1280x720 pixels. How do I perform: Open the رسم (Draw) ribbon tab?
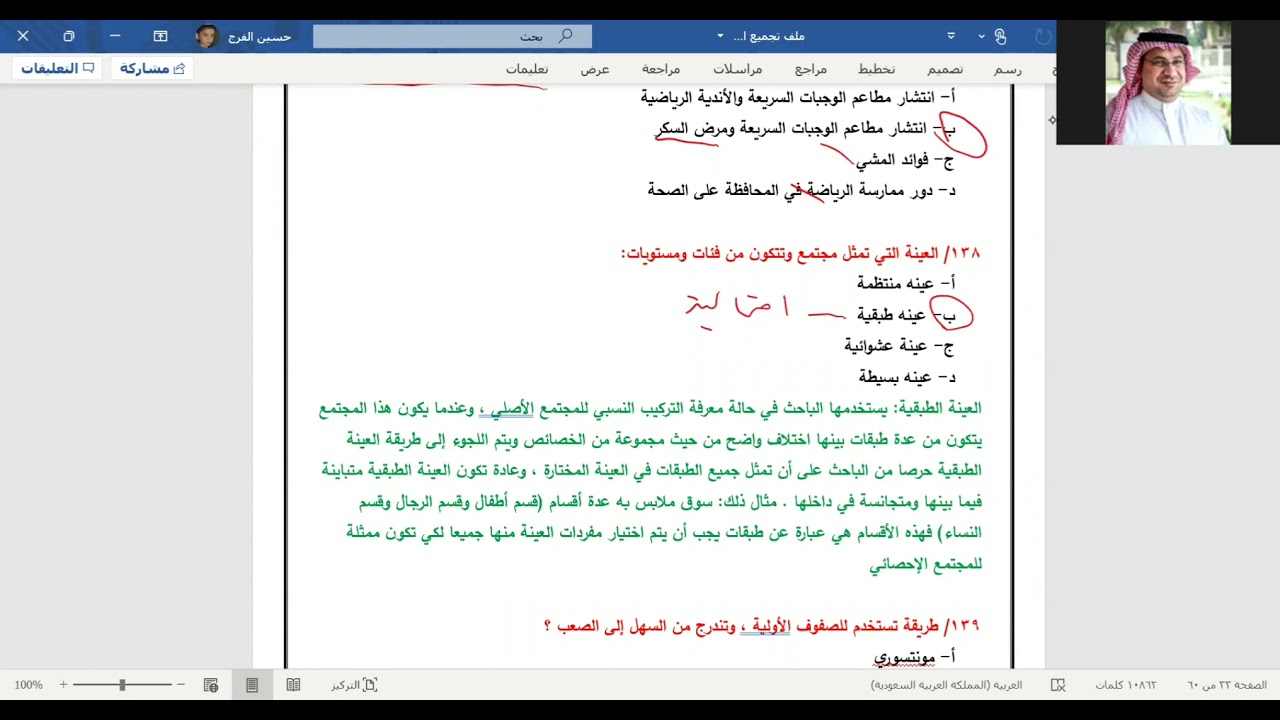click(1008, 69)
